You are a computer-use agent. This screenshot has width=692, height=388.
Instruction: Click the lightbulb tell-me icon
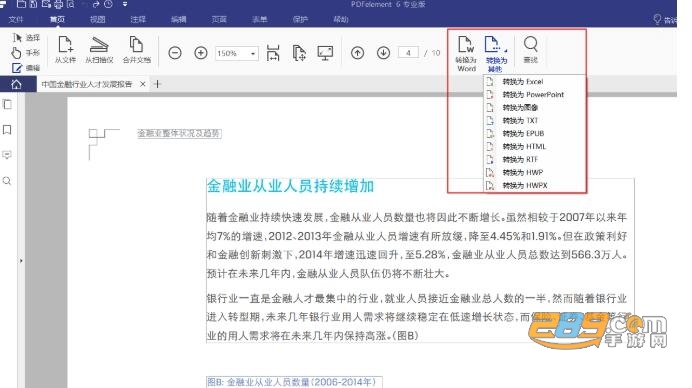pos(657,19)
